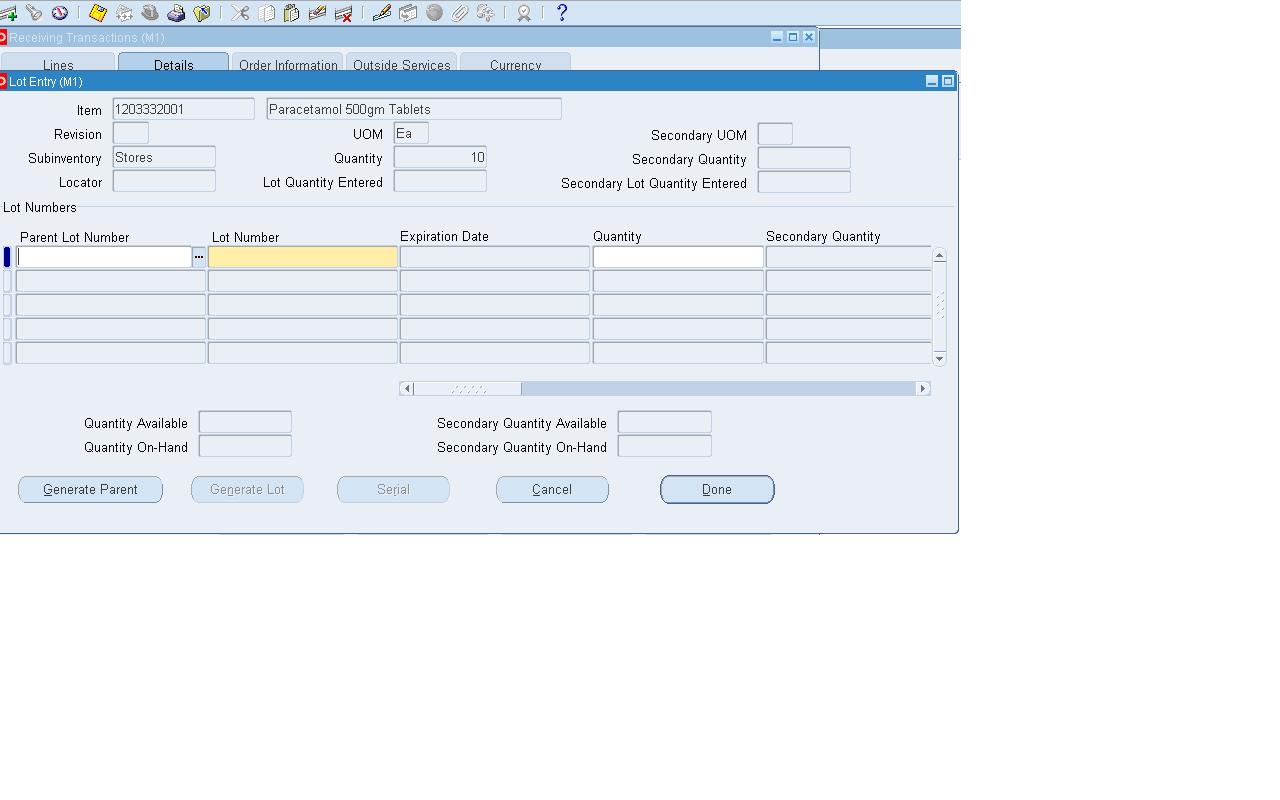1280x800 pixels.
Task: Click horizontal scrollbar right arrow in lot grid
Action: pos(923,388)
